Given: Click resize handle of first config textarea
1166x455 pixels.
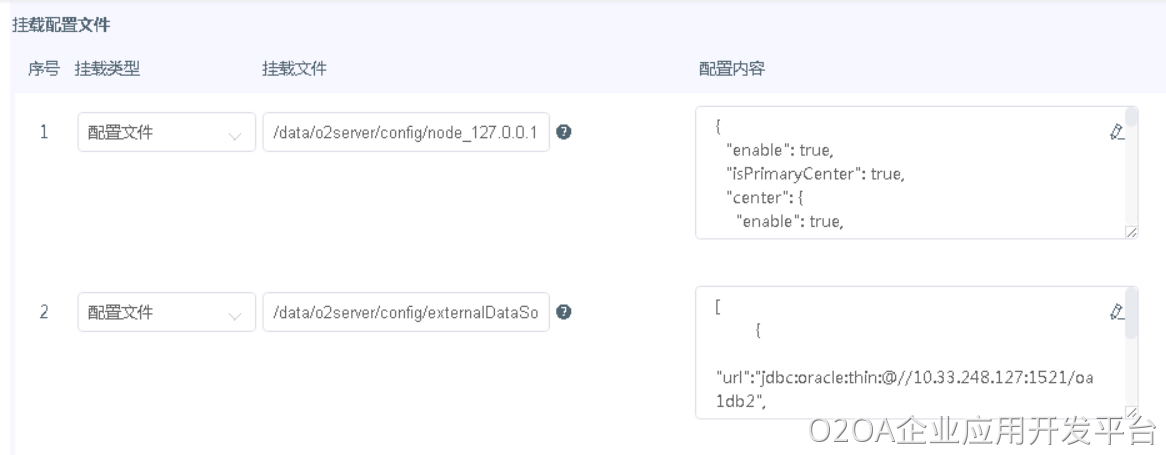Looking at the screenshot, I should (x=1130, y=232).
